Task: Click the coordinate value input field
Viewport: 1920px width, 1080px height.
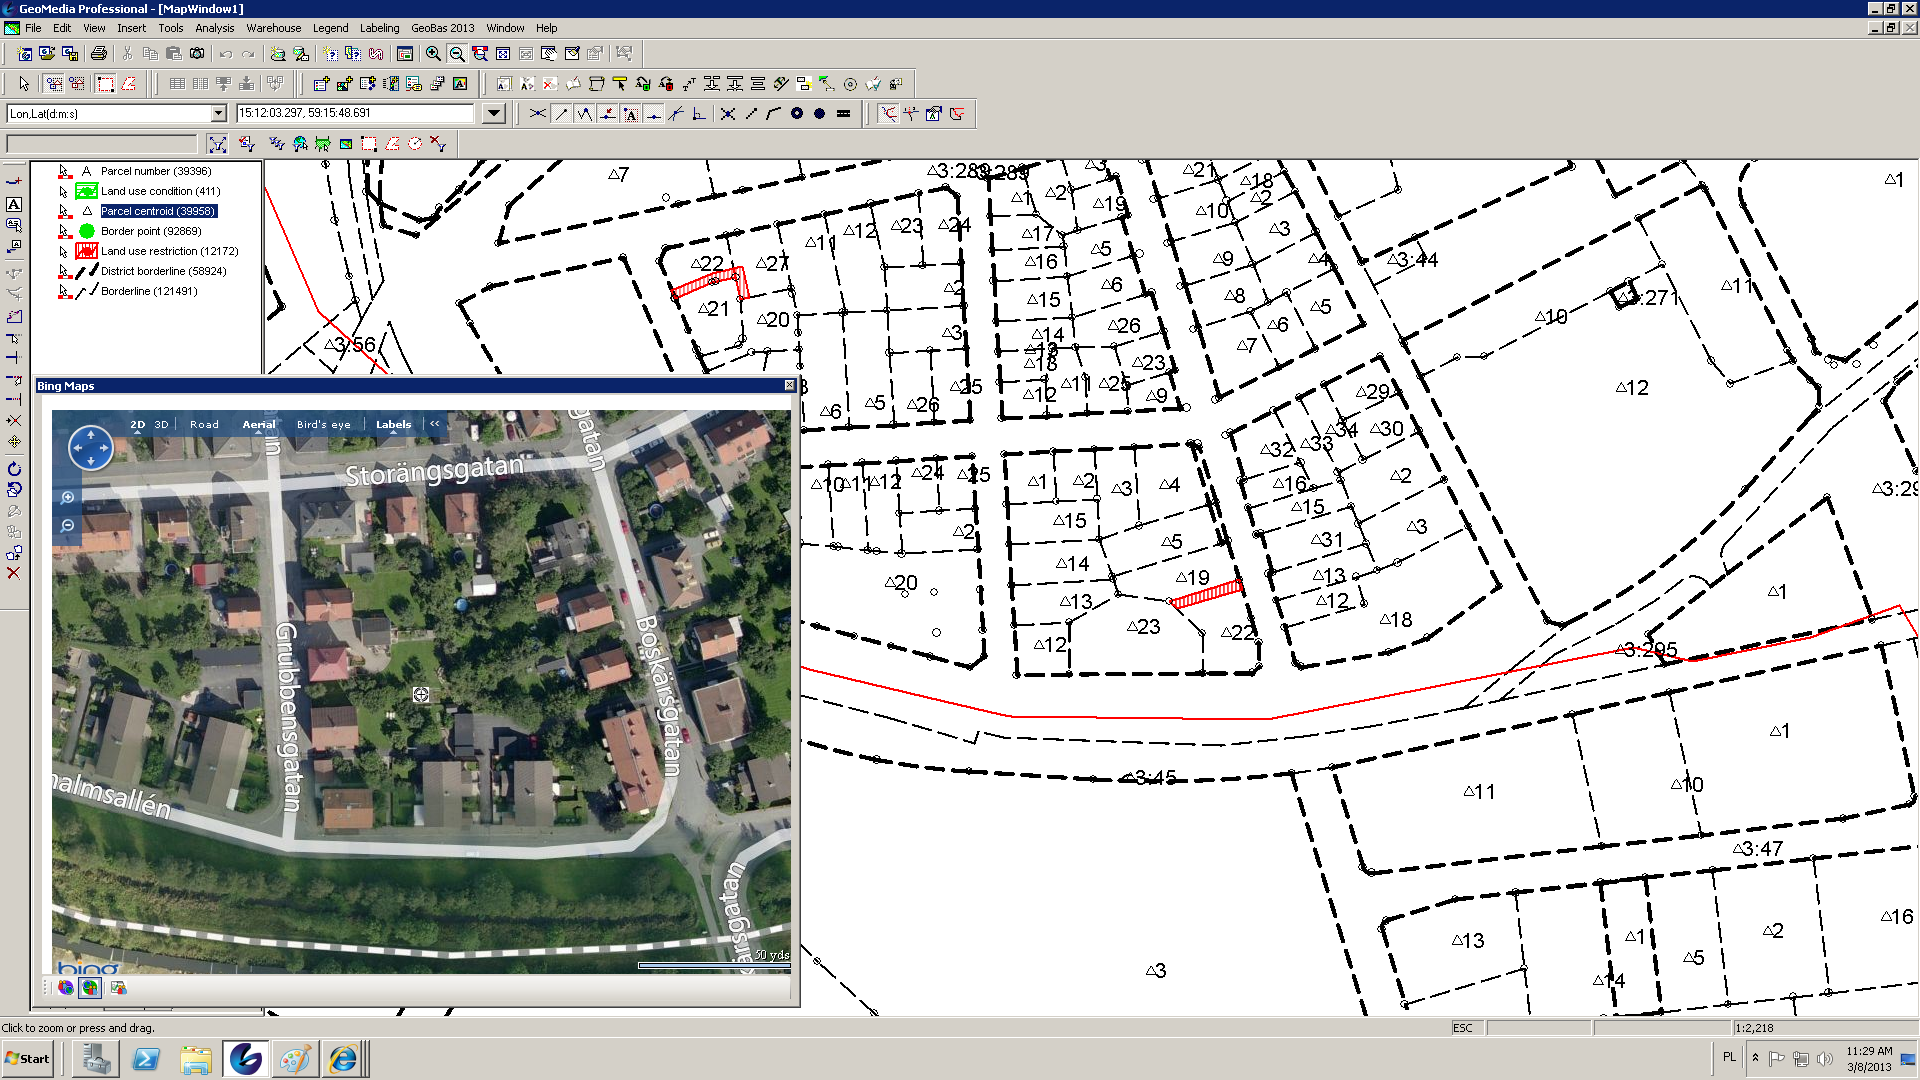Action: tap(354, 114)
